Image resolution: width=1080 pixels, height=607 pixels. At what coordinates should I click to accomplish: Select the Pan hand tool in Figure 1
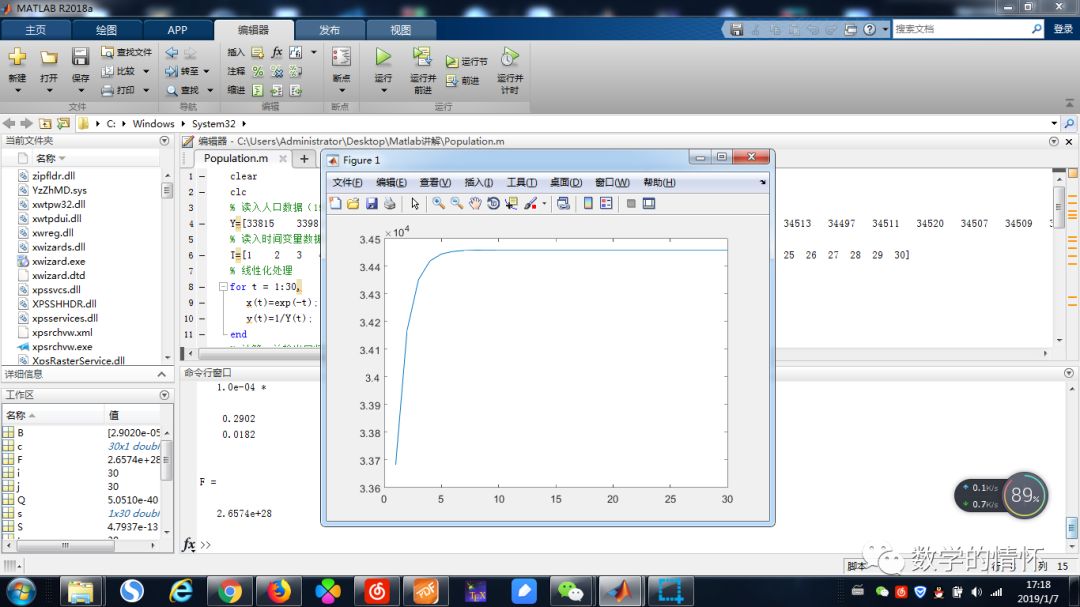tap(475, 203)
